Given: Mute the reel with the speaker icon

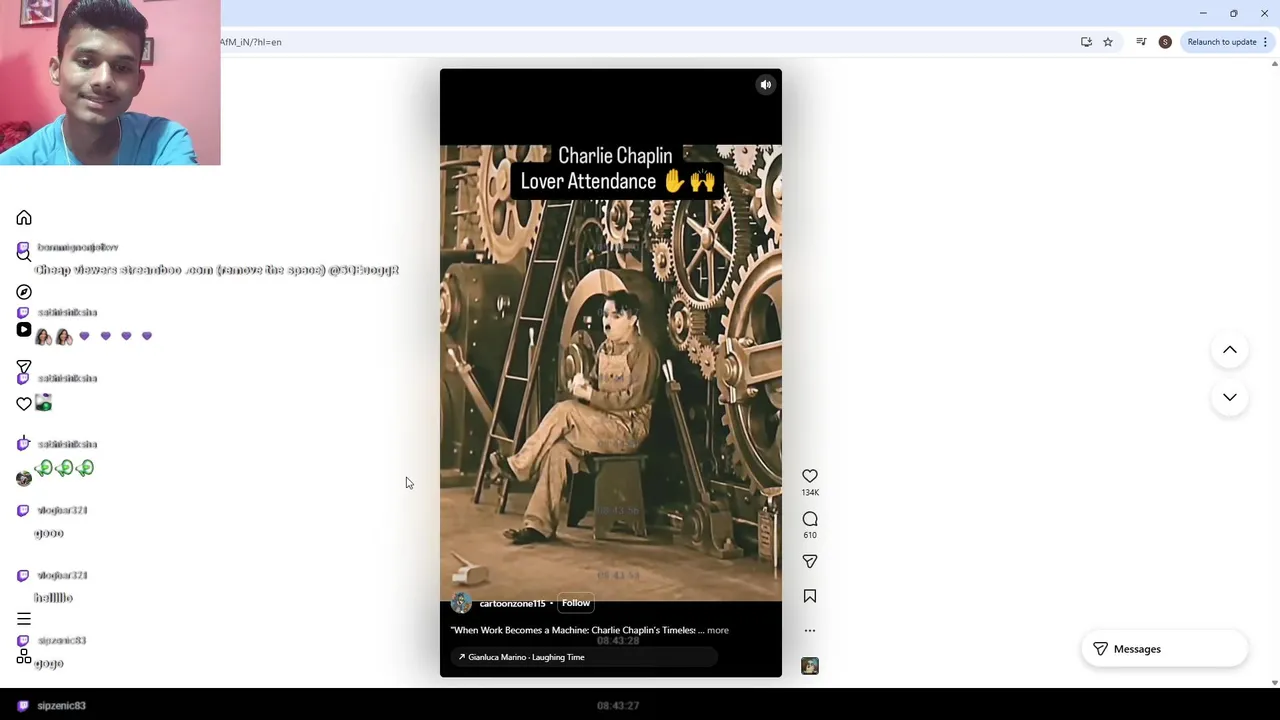Looking at the screenshot, I should (x=766, y=85).
